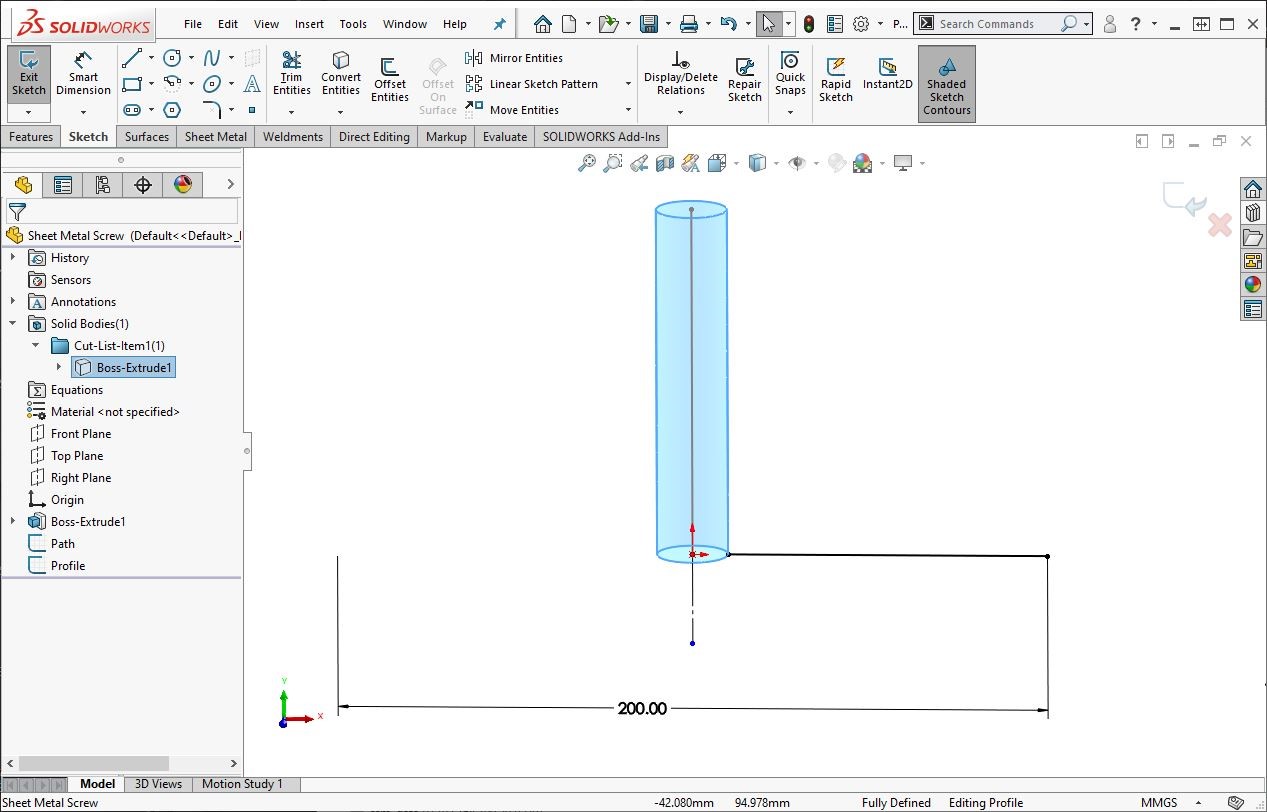The width and height of the screenshot is (1267, 812).
Task: Toggle Rapid Sketch mode
Action: [836, 78]
